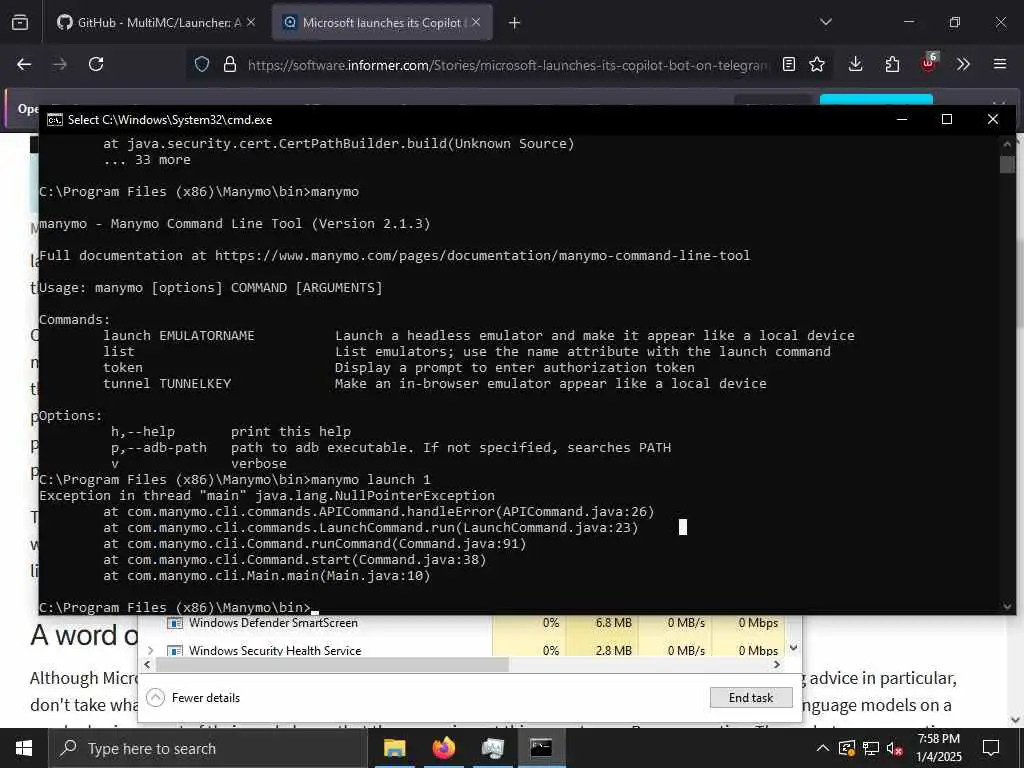The width and height of the screenshot is (1024, 768).
Task: Minimize the Firefox browser window
Action: (908, 22)
